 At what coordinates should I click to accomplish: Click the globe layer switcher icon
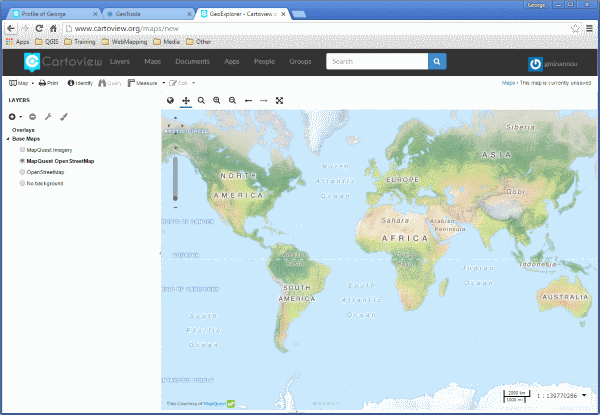(170, 100)
